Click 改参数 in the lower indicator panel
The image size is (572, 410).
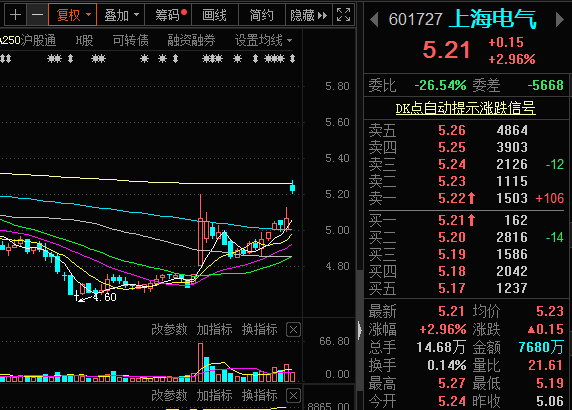tap(169, 395)
